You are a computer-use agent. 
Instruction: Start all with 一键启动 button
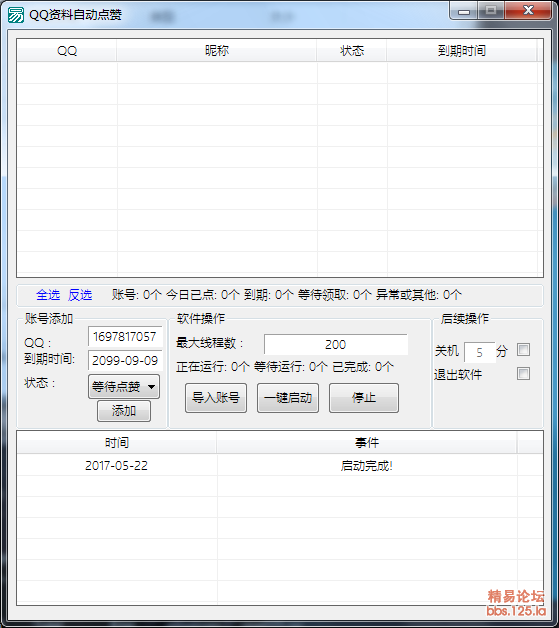(x=288, y=398)
